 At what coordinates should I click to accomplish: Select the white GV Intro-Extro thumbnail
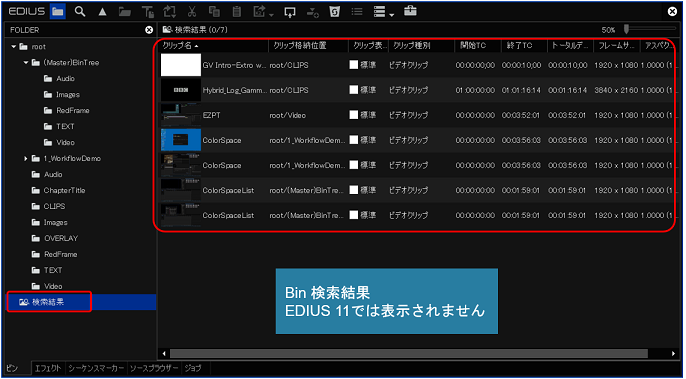181,65
